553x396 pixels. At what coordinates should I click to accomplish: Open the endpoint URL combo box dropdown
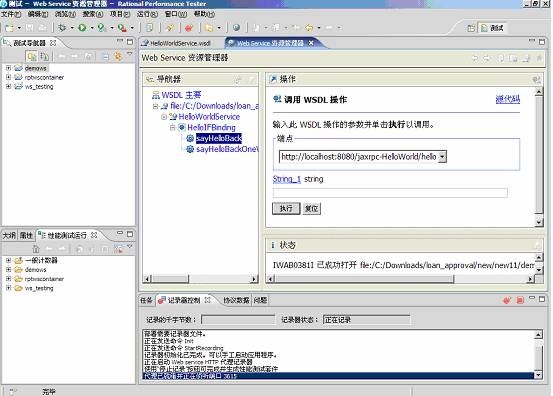(x=442, y=157)
